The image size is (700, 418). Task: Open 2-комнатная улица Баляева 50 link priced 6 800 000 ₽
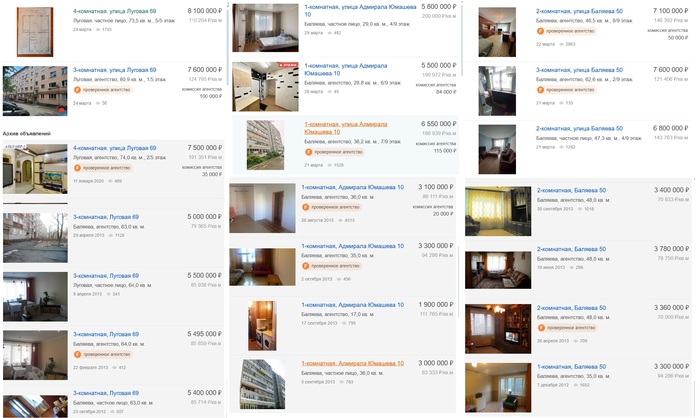tap(579, 128)
